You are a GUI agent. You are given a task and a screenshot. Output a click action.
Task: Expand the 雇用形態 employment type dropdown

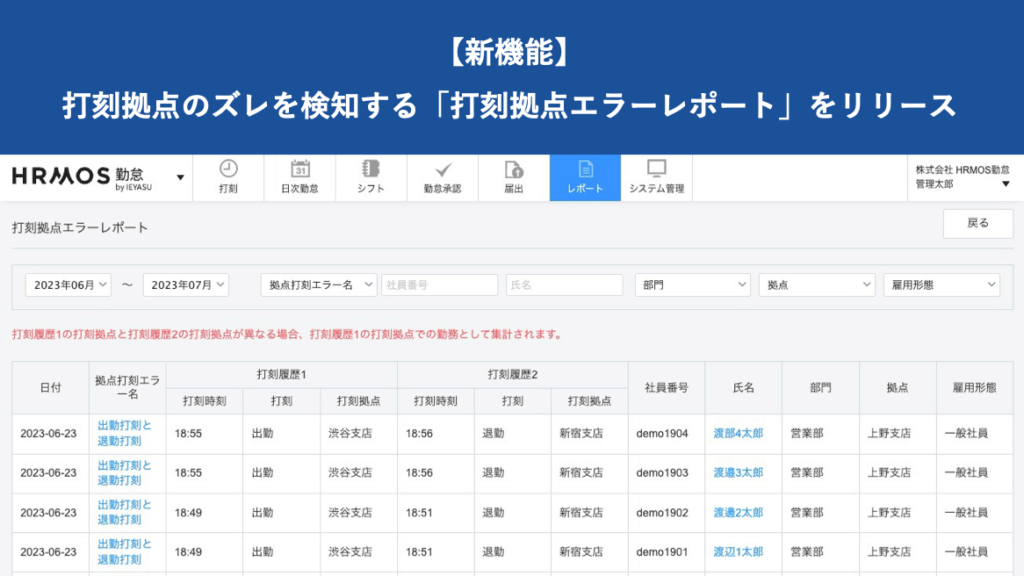(x=941, y=284)
